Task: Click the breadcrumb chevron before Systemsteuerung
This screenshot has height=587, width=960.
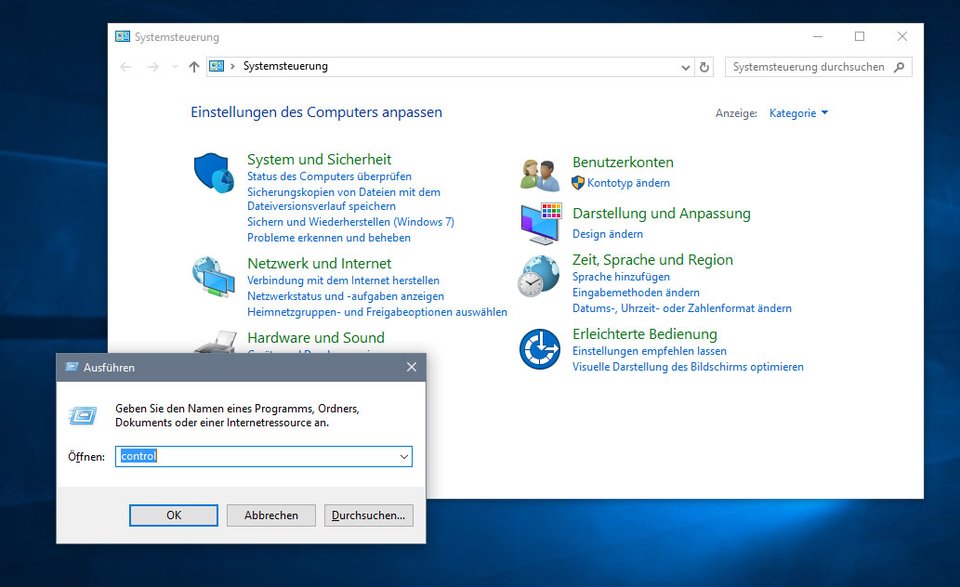Action: [x=233, y=66]
